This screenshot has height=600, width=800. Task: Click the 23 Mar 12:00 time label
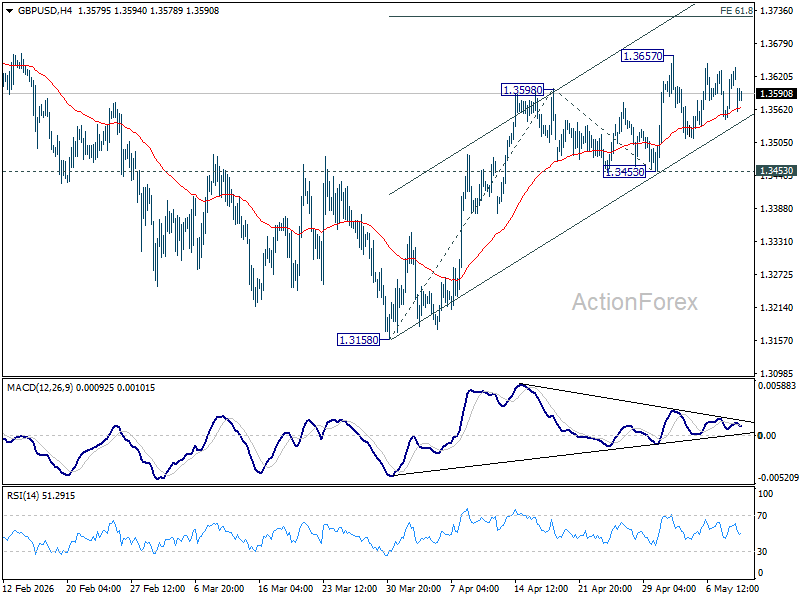(x=349, y=589)
